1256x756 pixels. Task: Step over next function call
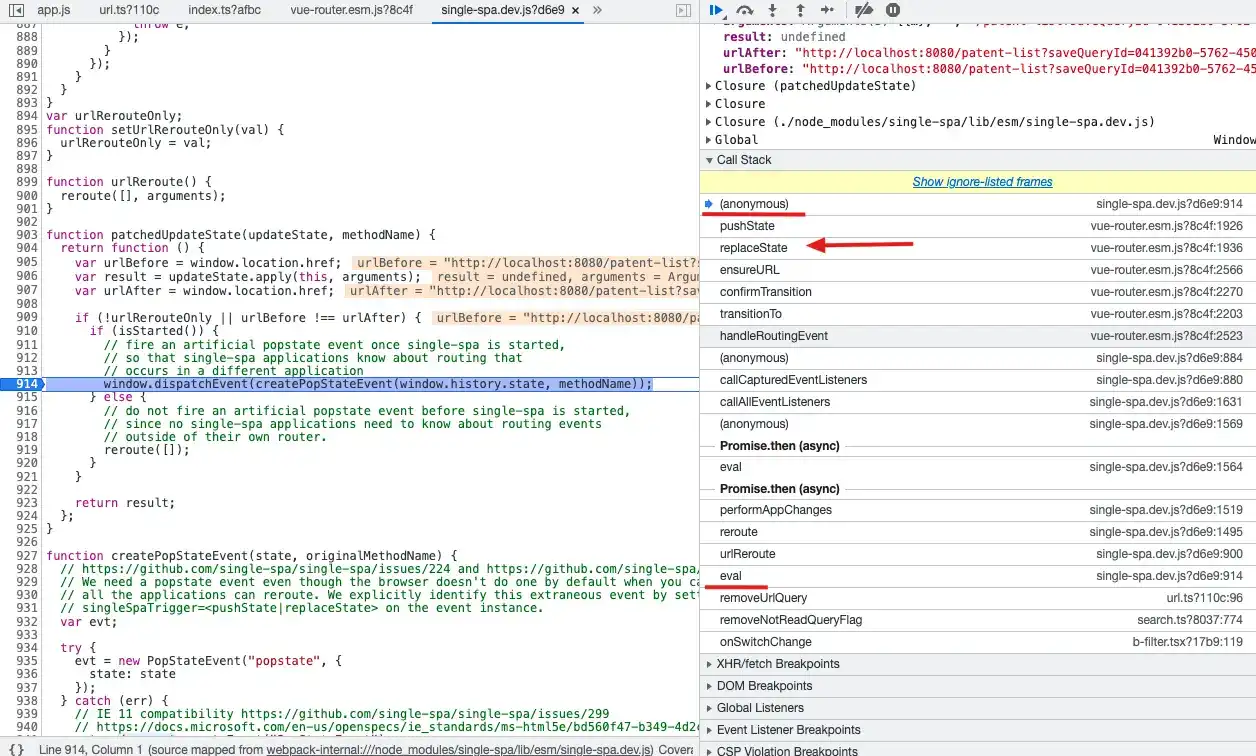point(745,10)
